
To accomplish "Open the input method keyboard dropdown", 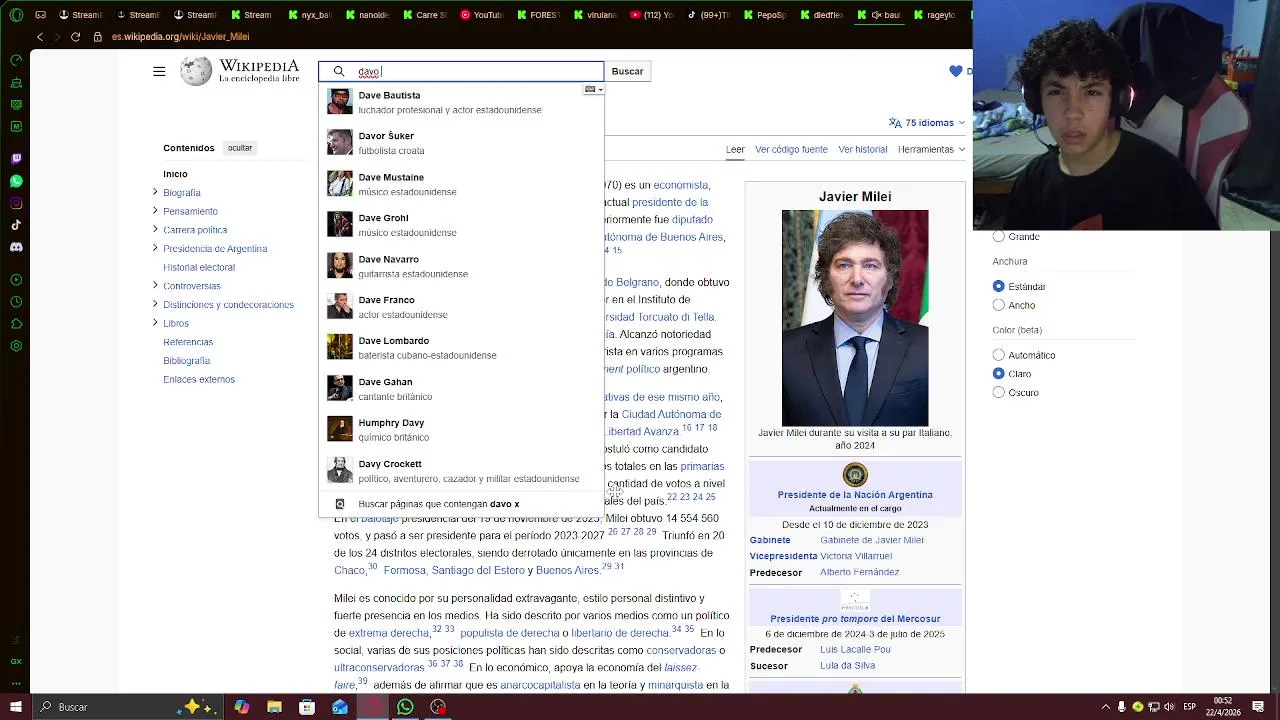I will pos(593,89).
